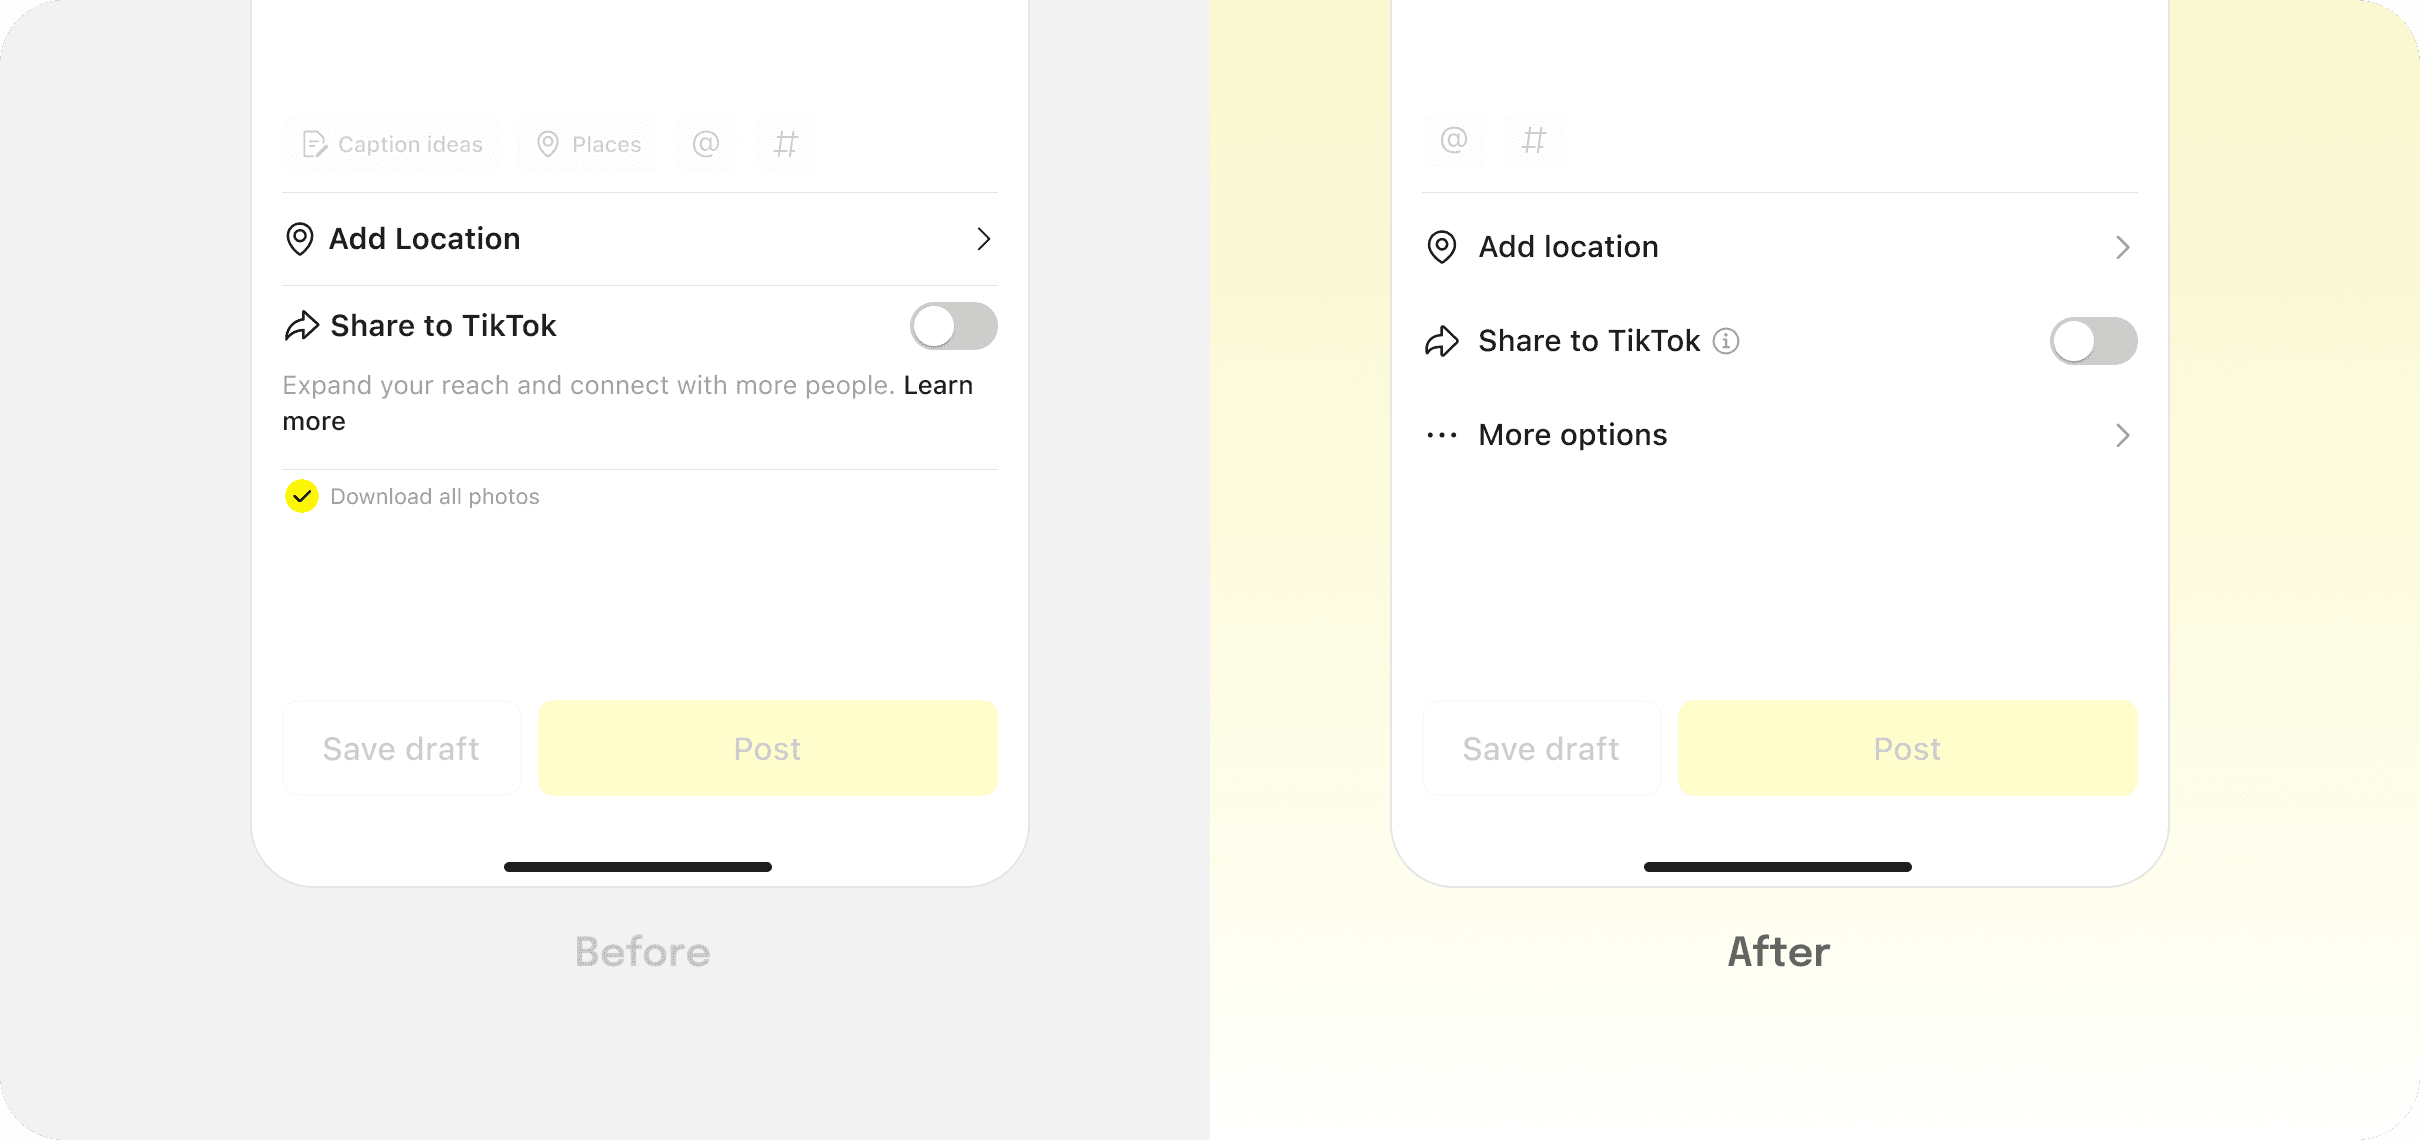
Task: Click the @ mention icon in After panel
Action: [x=1454, y=140]
